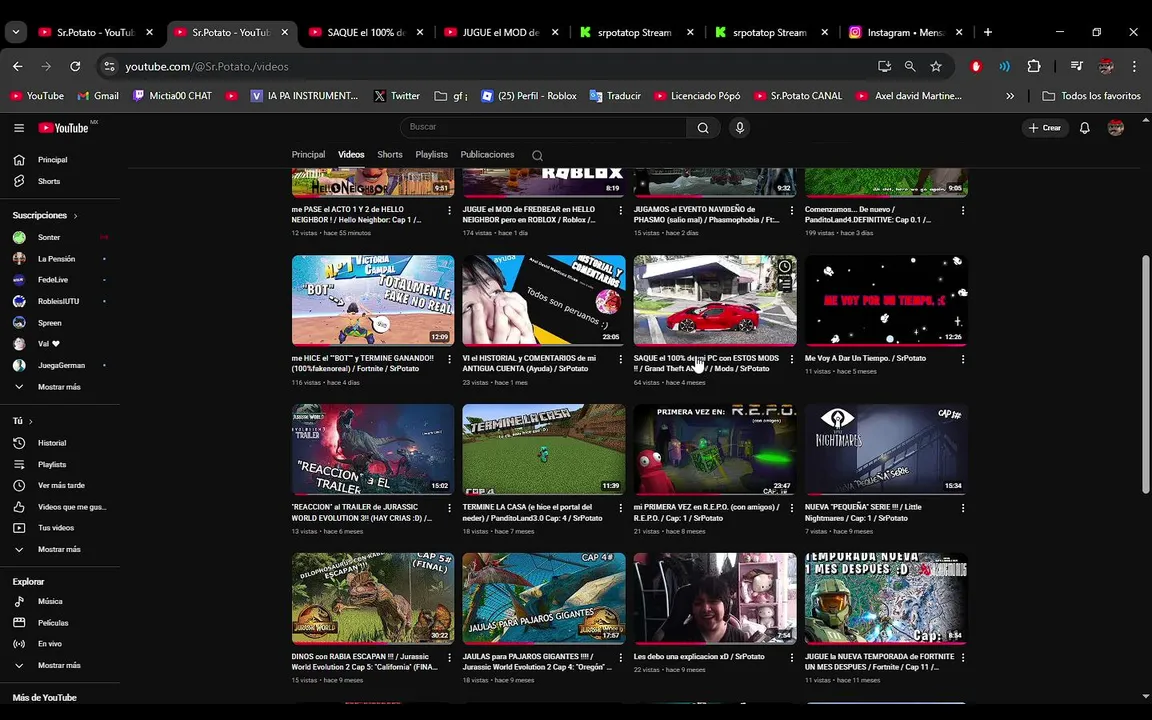Open the account avatar menu in YouTube
This screenshot has height=720, width=1152.
pyautogui.click(x=1115, y=128)
